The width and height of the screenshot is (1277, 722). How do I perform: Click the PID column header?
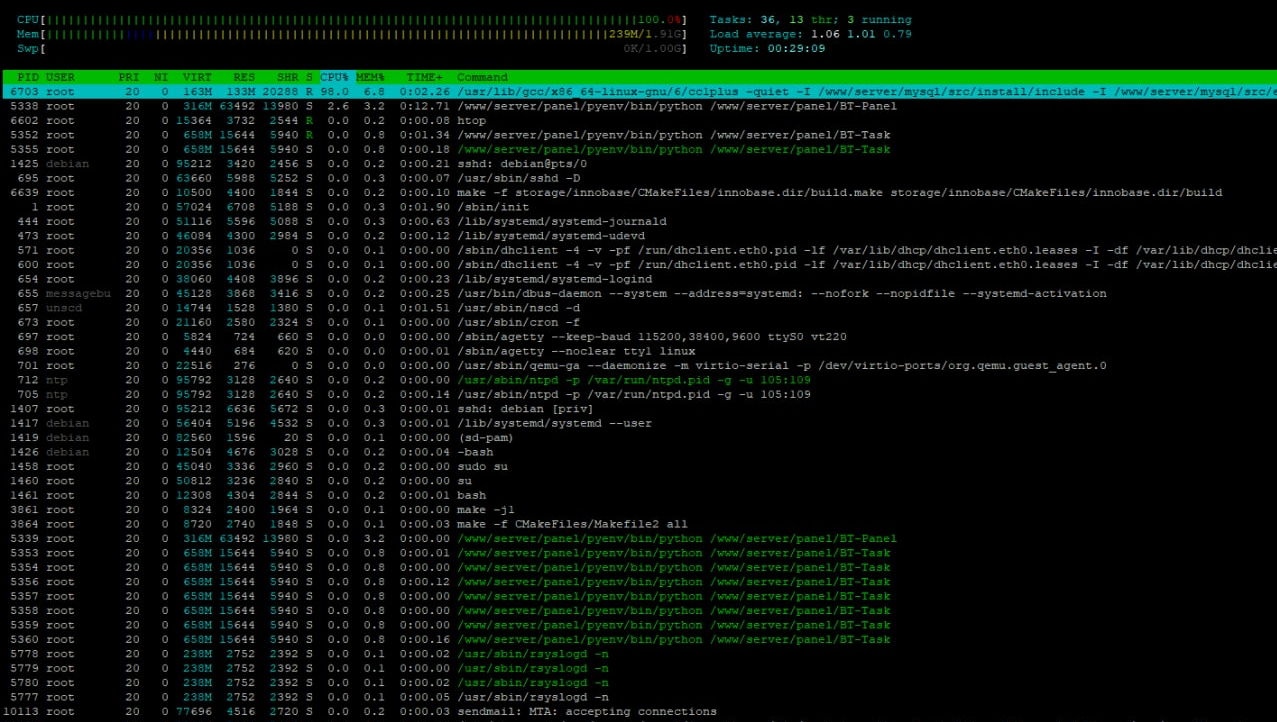[x=28, y=77]
